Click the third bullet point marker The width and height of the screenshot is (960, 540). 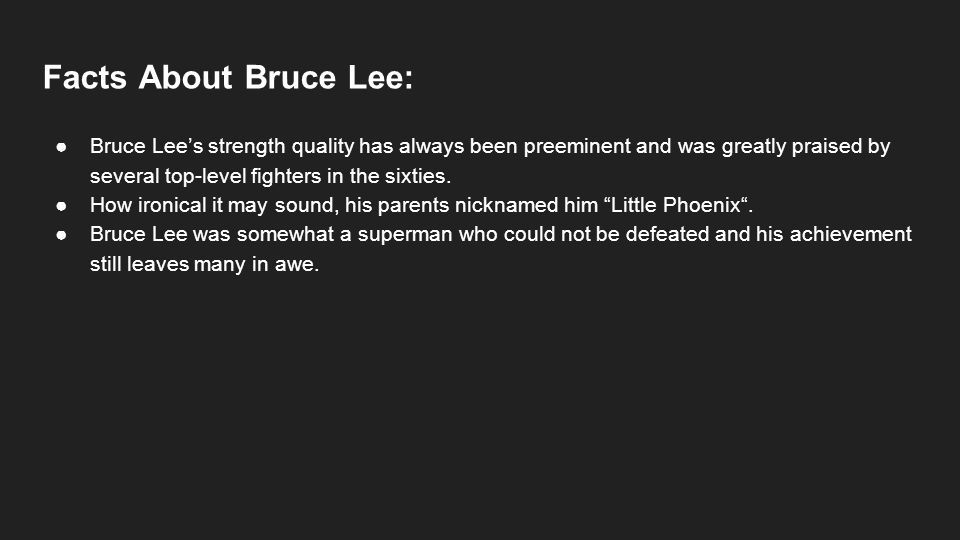pos(61,234)
